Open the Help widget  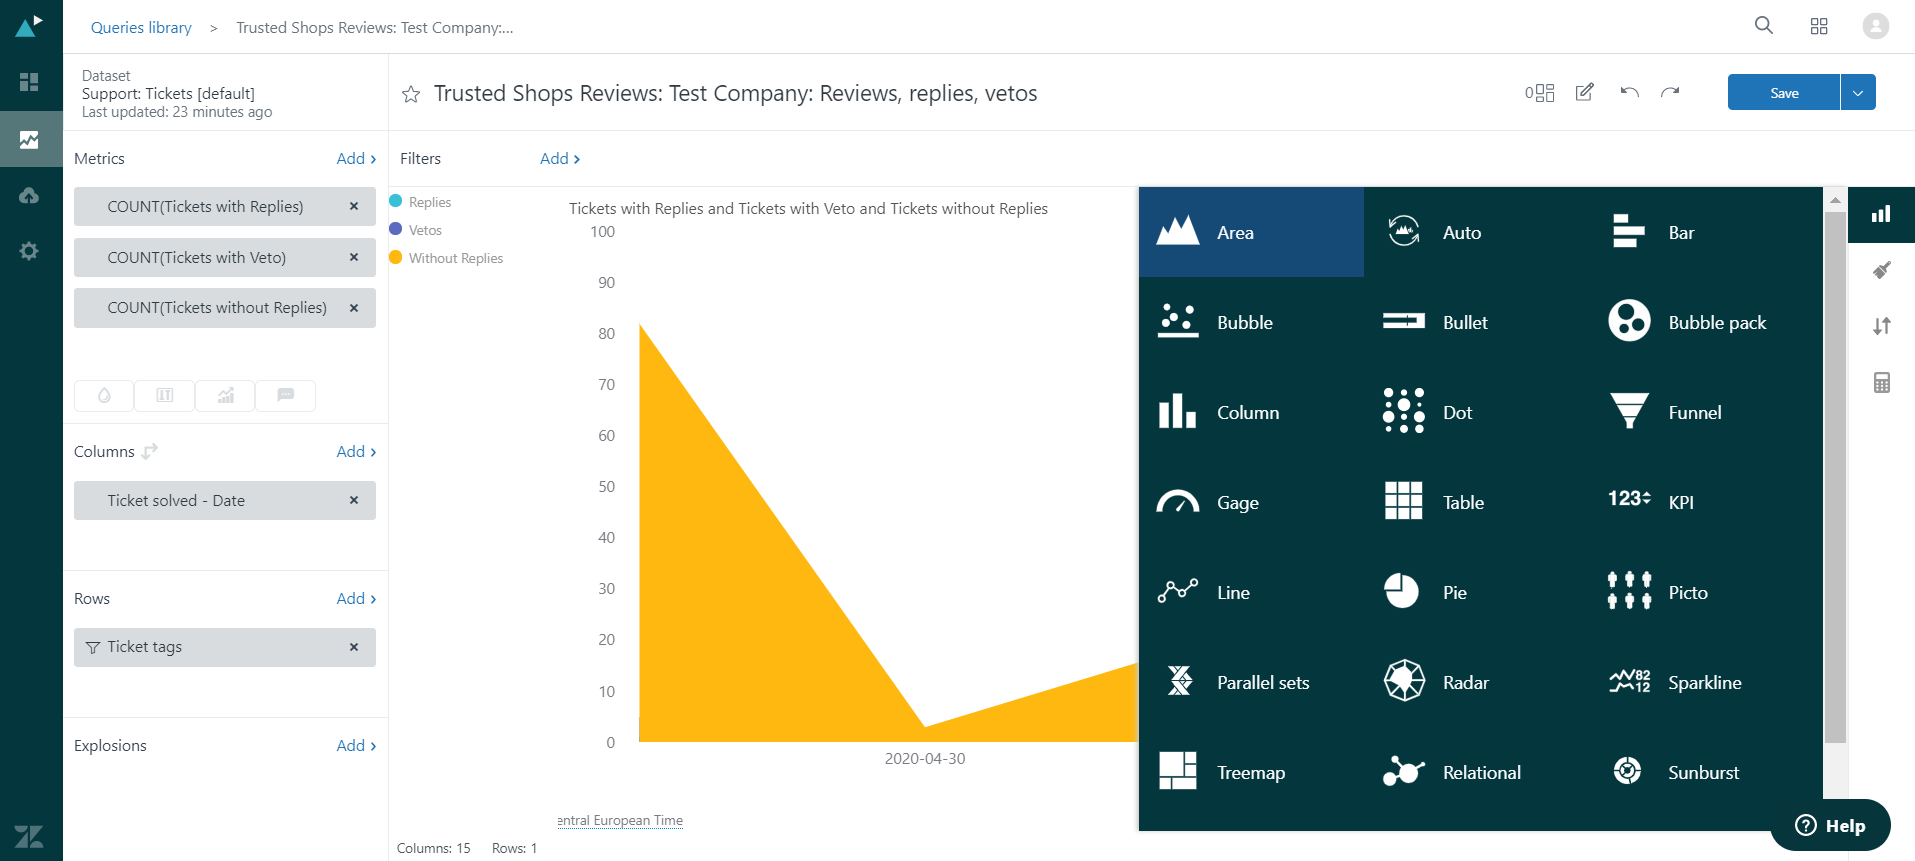(1831, 825)
